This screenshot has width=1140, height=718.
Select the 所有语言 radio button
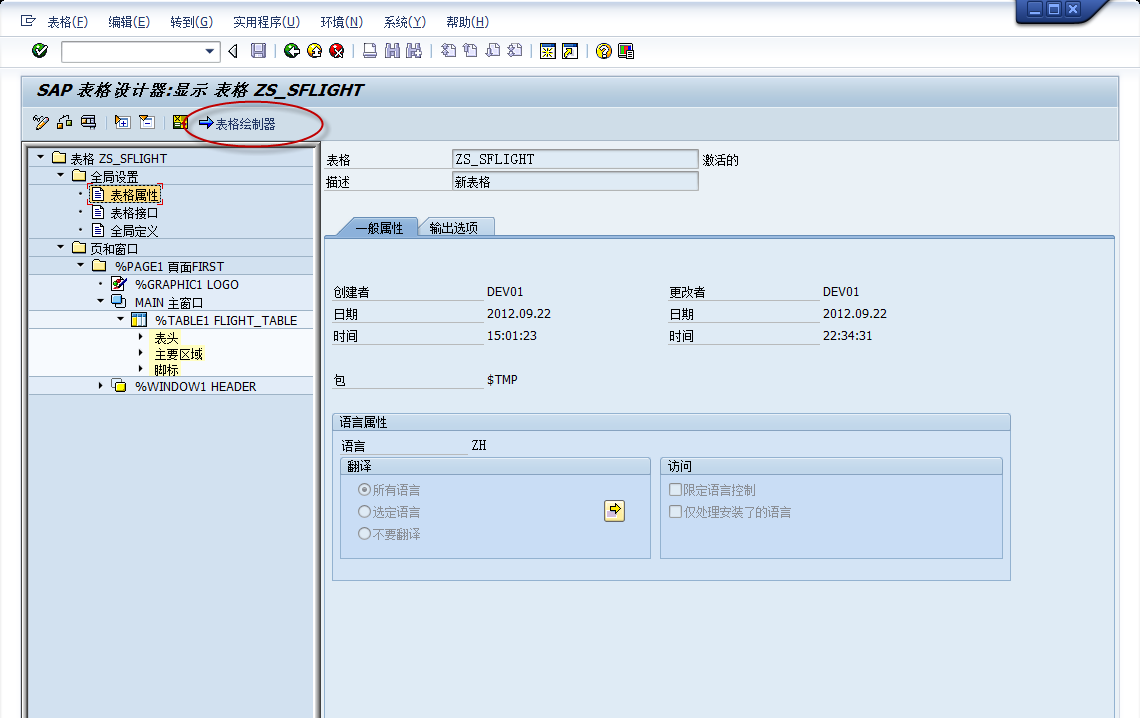pyautogui.click(x=364, y=490)
